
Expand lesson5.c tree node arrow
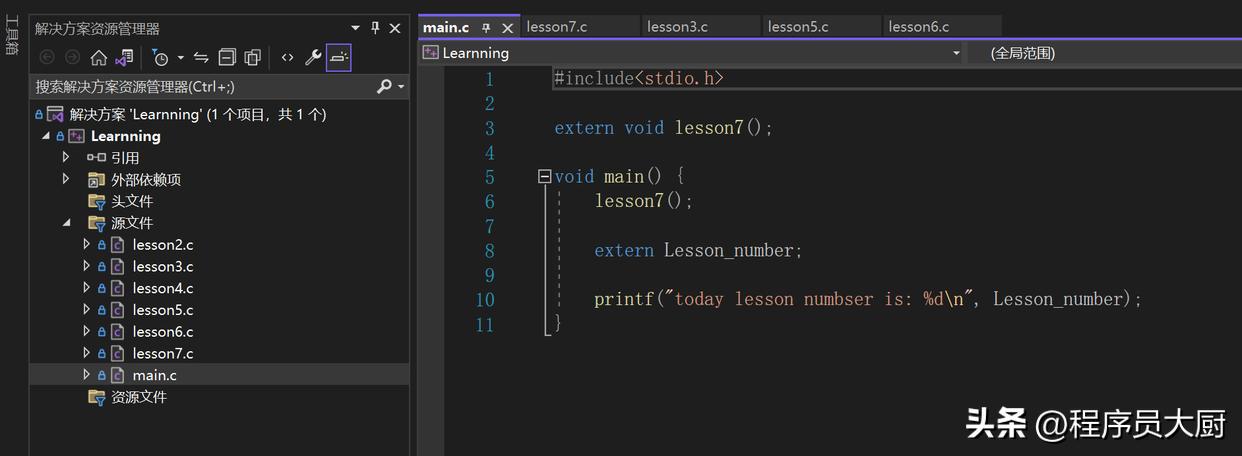(86, 310)
